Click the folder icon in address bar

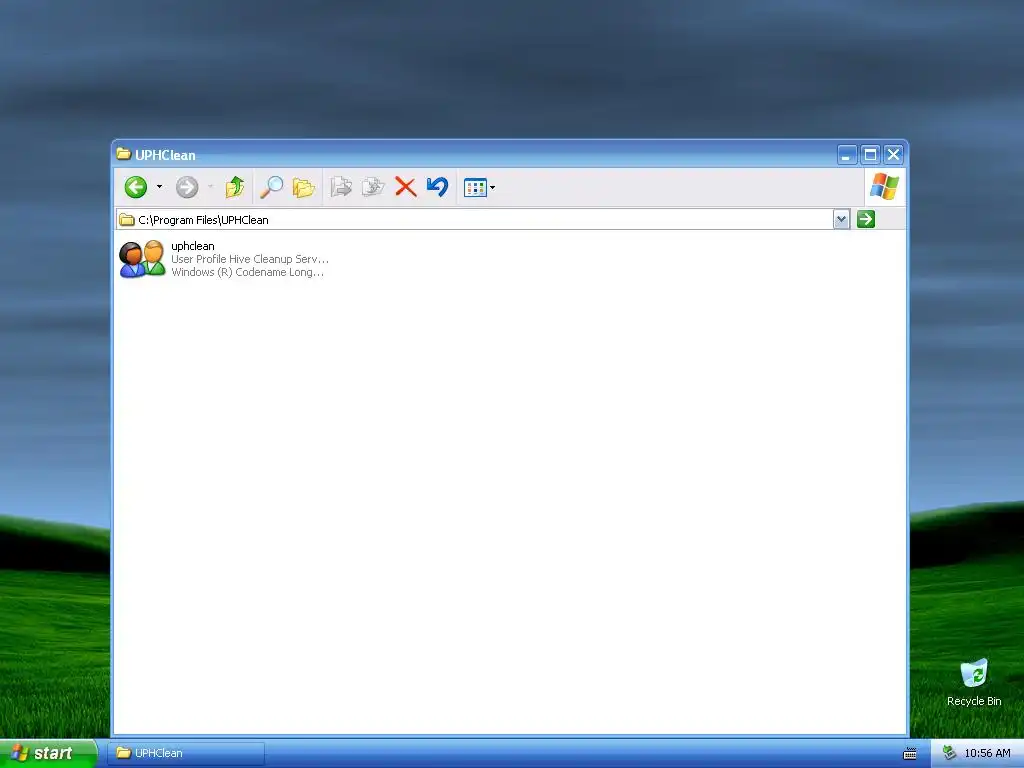[127, 219]
